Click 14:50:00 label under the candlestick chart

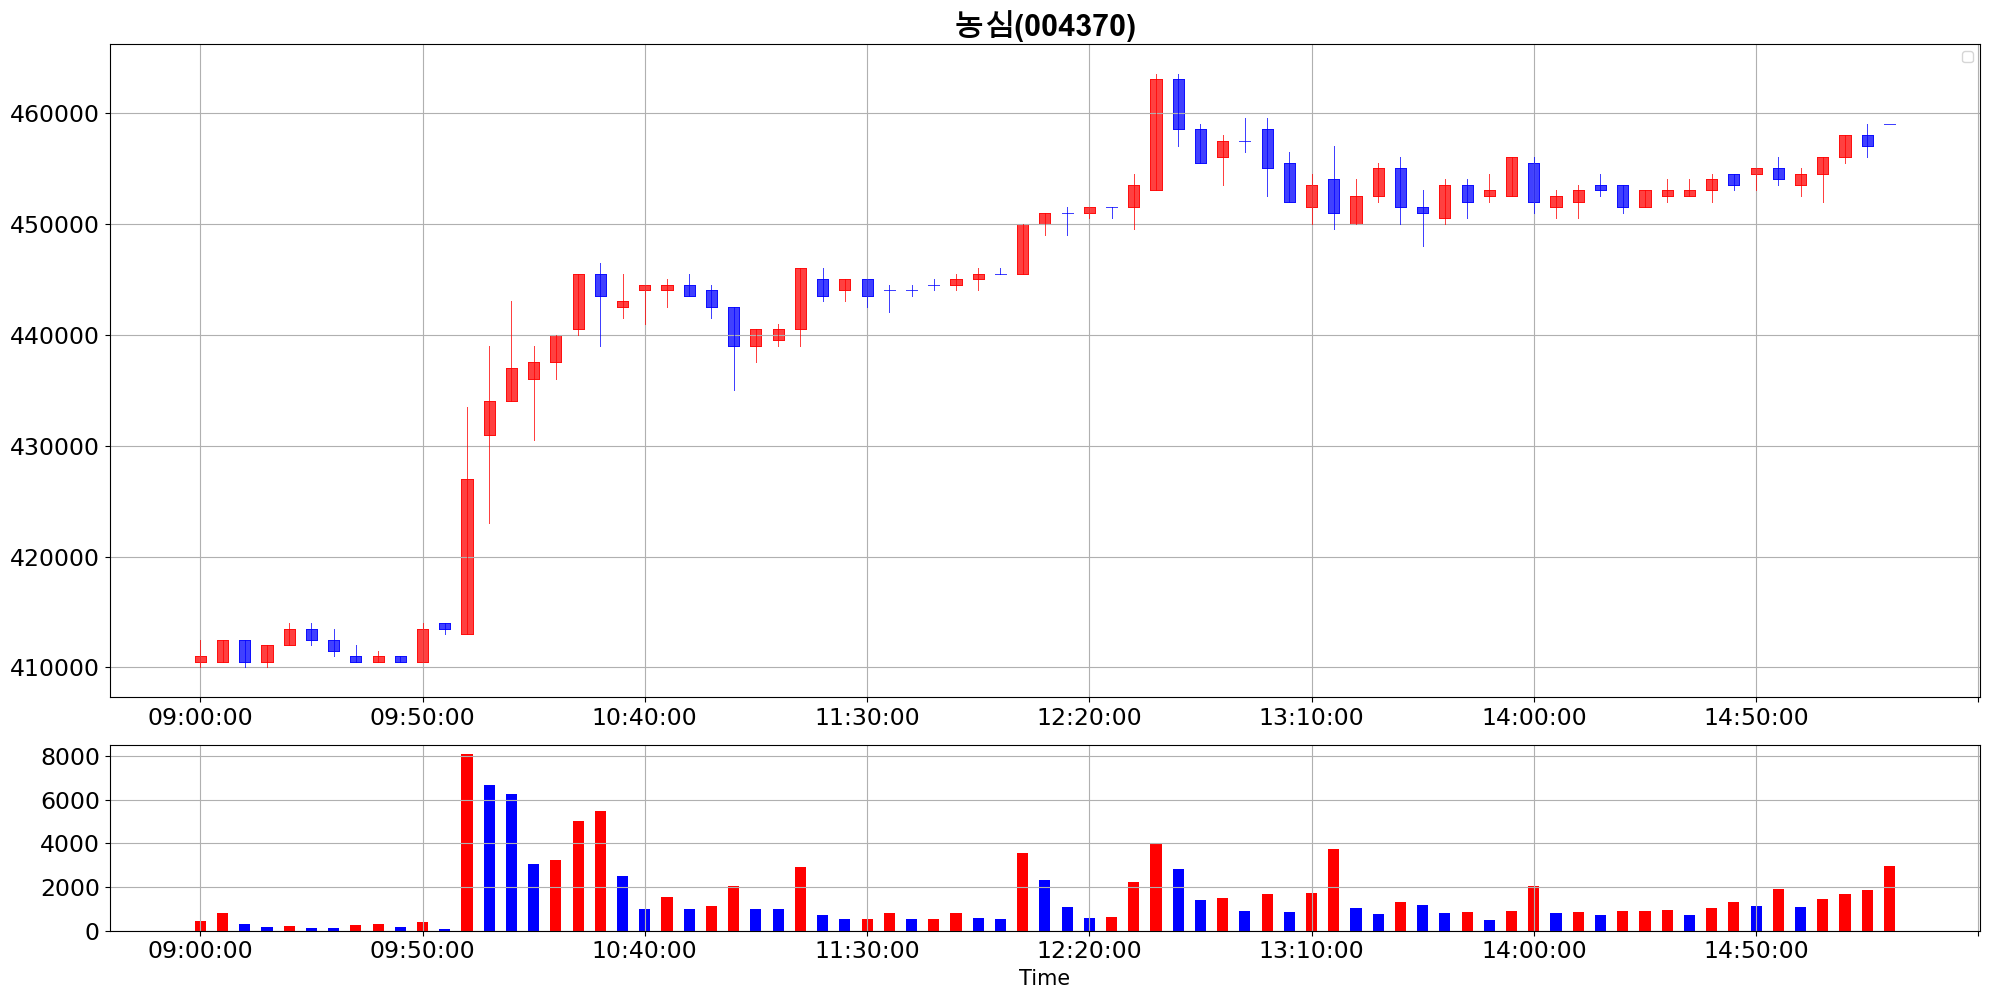1756,717
